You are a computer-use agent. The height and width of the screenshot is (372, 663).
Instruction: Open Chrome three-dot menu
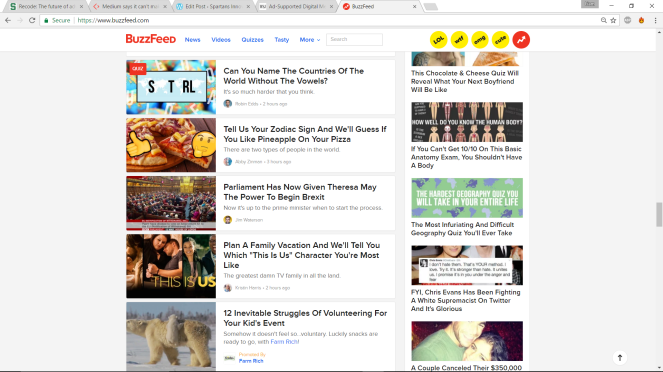click(655, 20)
